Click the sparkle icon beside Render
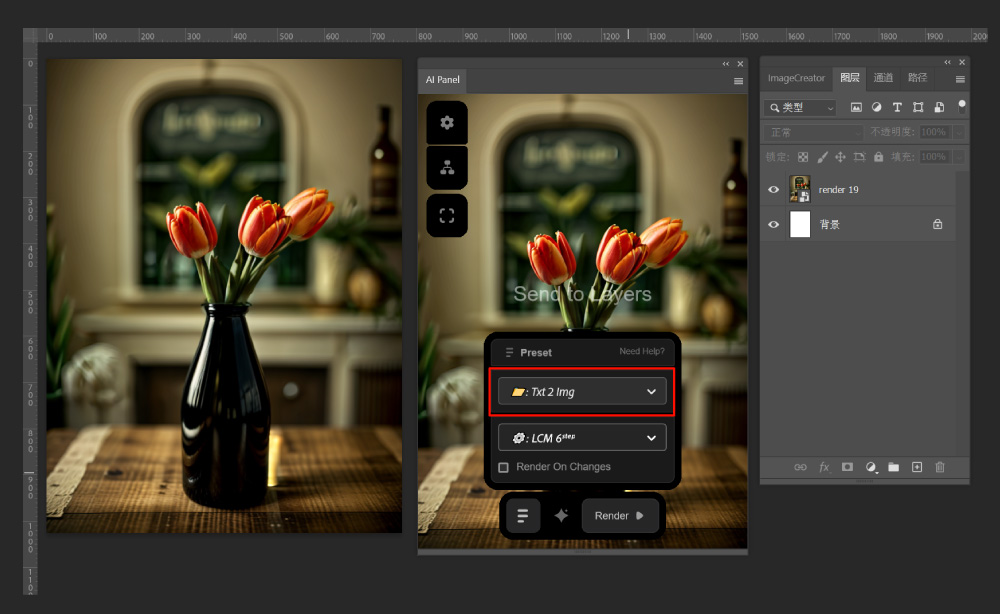 pyautogui.click(x=561, y=516)
